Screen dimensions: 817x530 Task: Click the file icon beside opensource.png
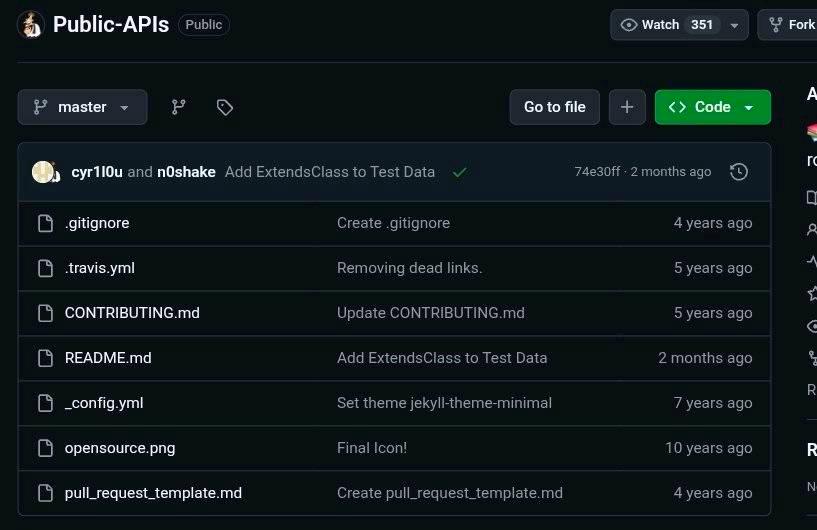45,448
